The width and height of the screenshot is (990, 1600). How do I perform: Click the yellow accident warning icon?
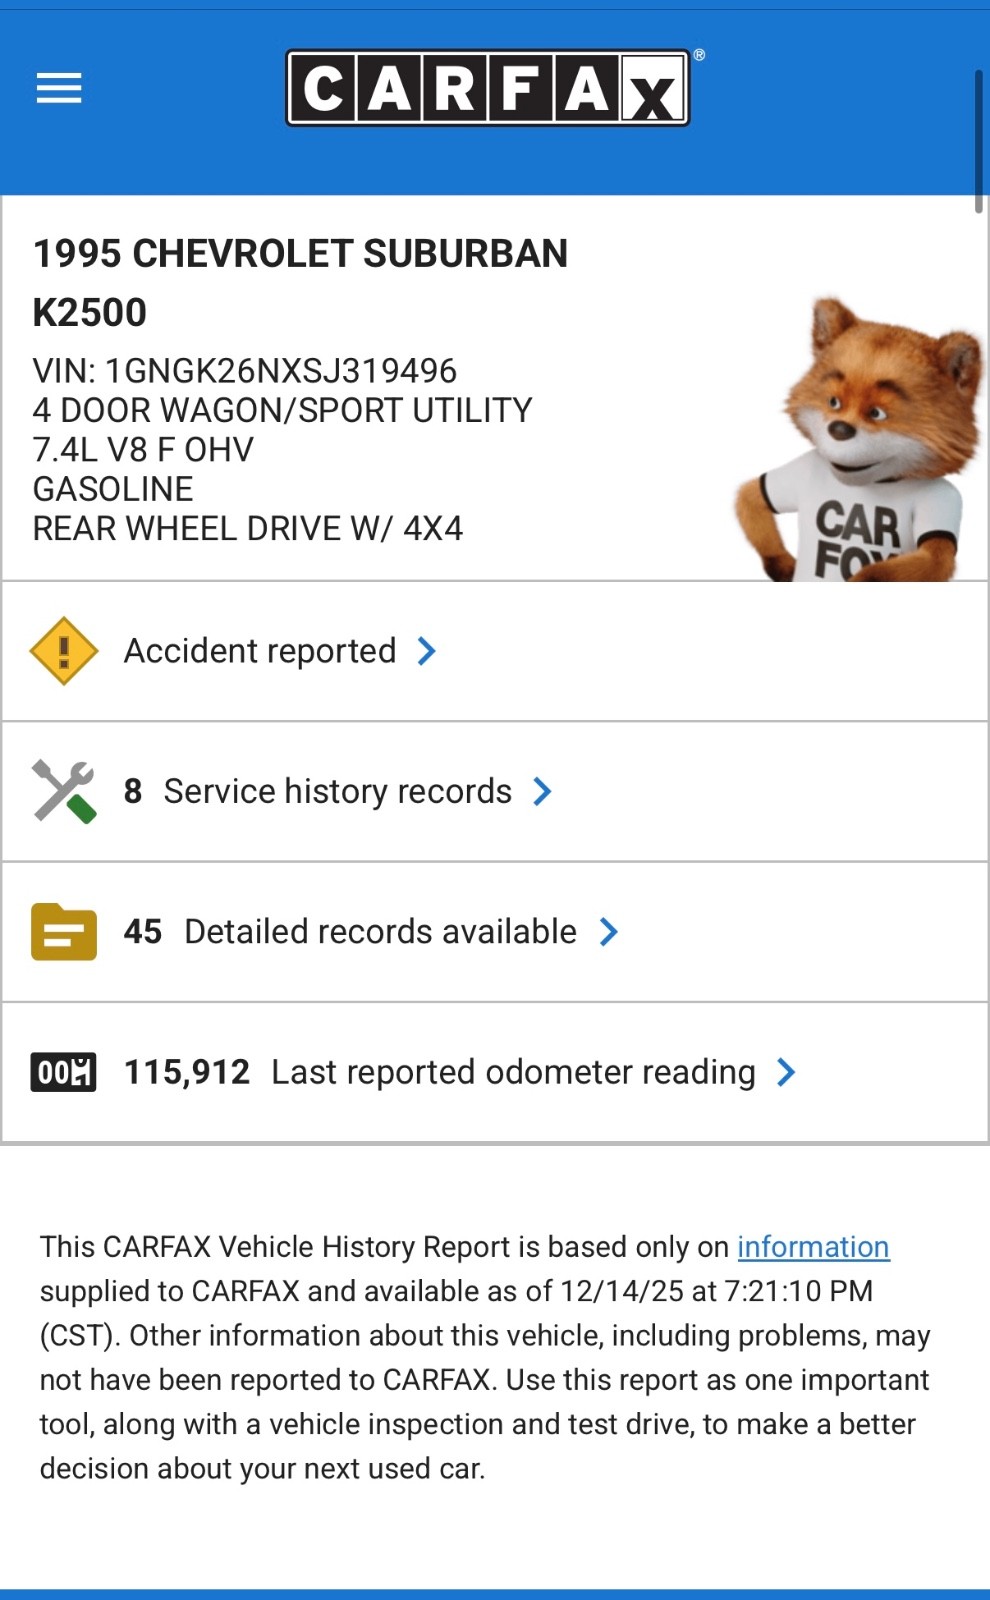64,651
